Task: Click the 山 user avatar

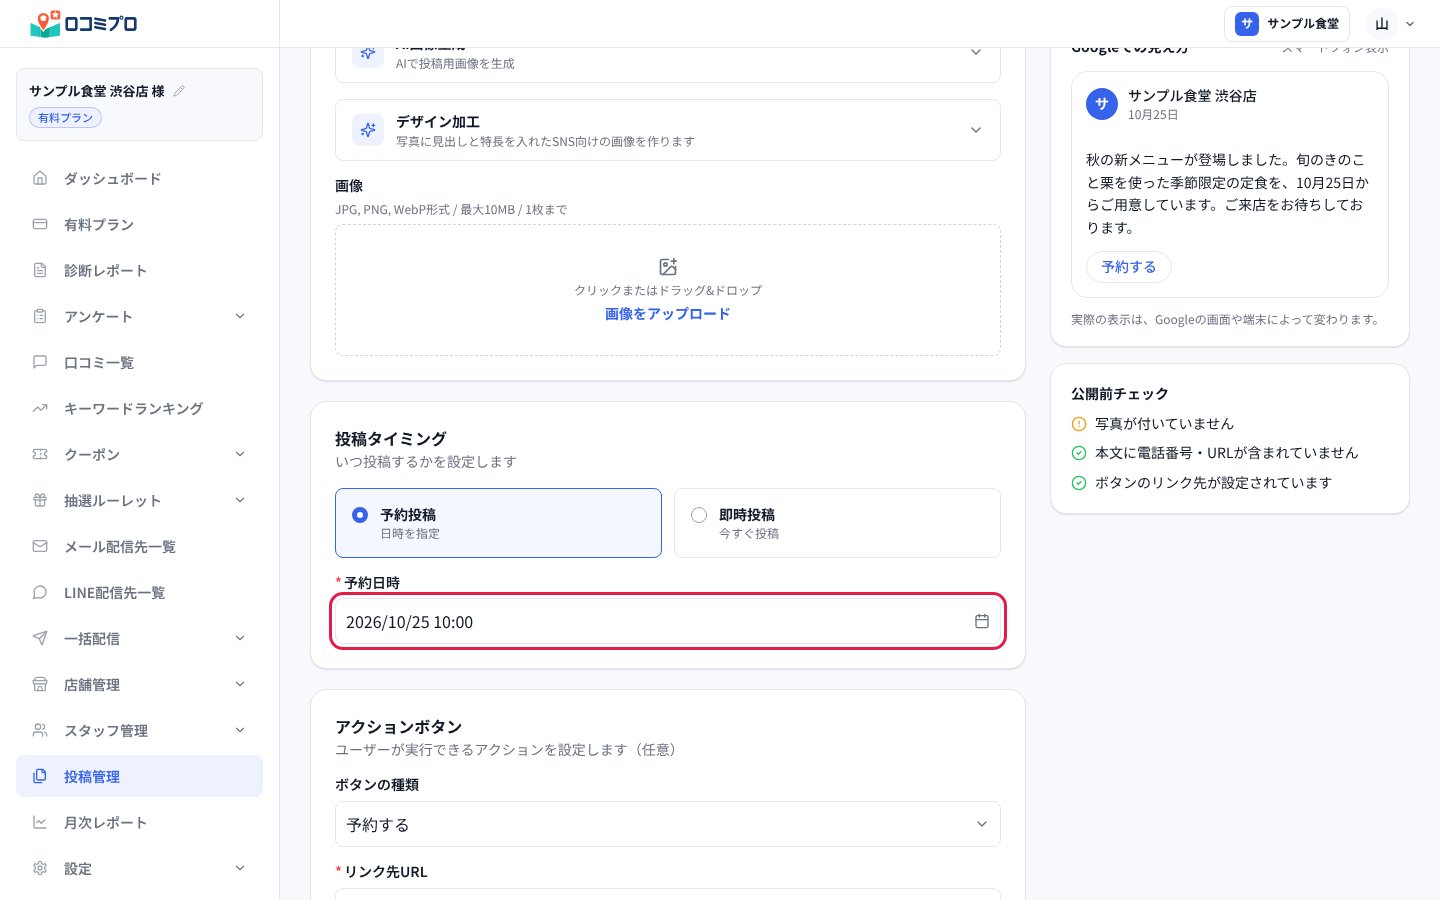Action: [1382, 24]
